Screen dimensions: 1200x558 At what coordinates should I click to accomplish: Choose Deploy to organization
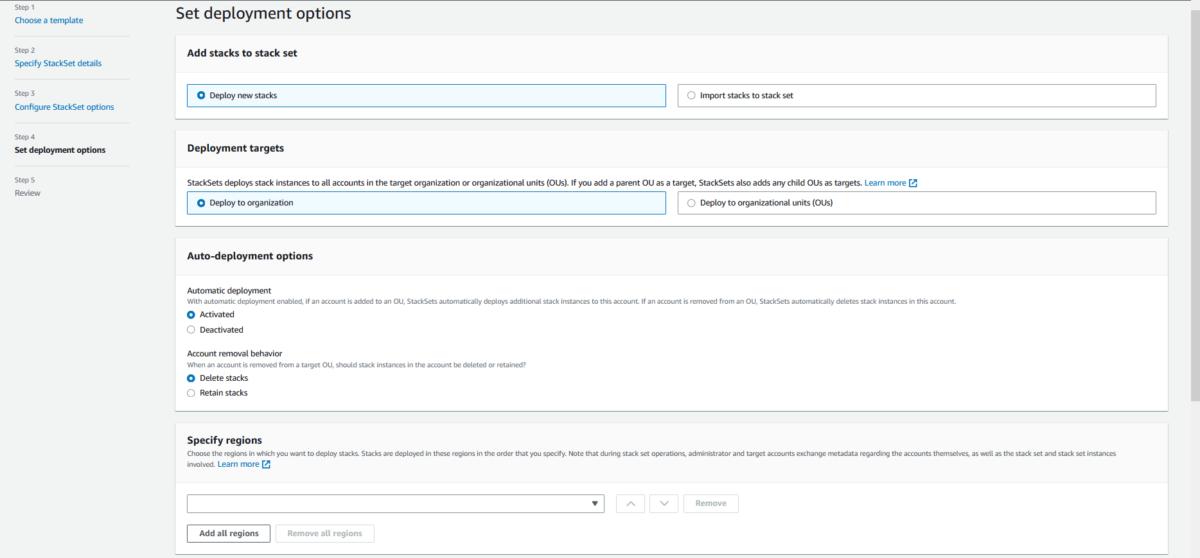[x=426, y=202]
